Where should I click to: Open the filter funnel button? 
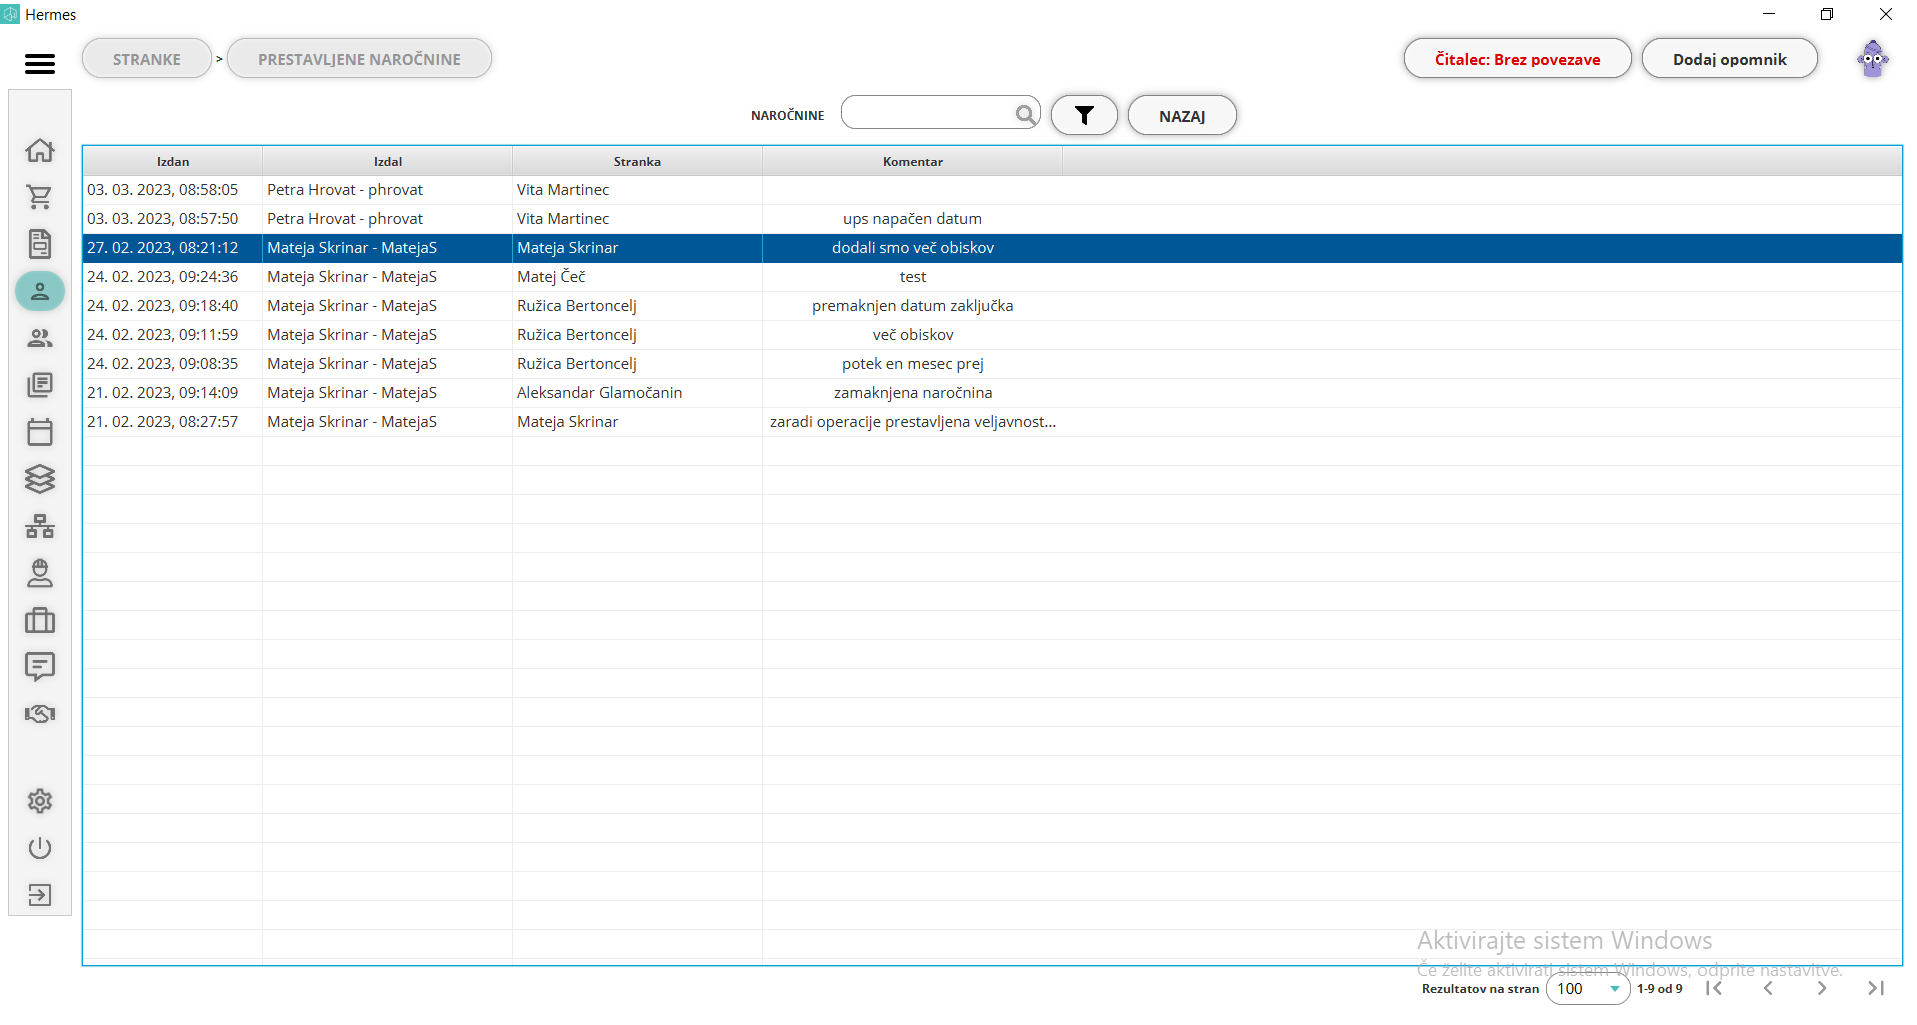pyautogui.click(x=1084, y=115)
